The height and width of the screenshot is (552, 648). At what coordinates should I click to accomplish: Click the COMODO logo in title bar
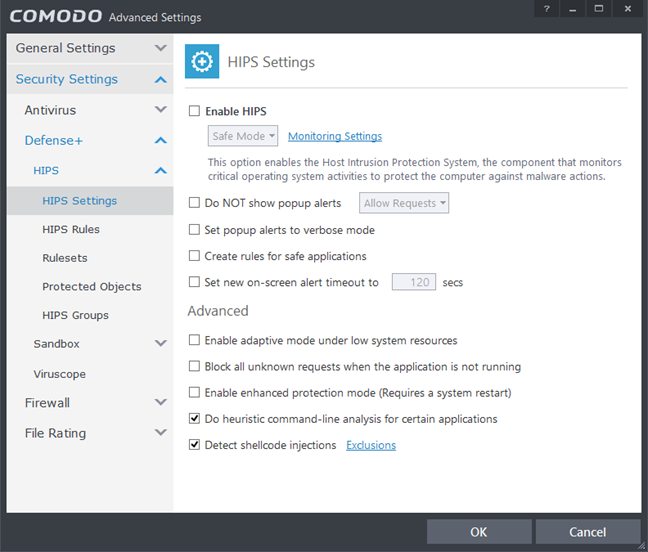56,16
